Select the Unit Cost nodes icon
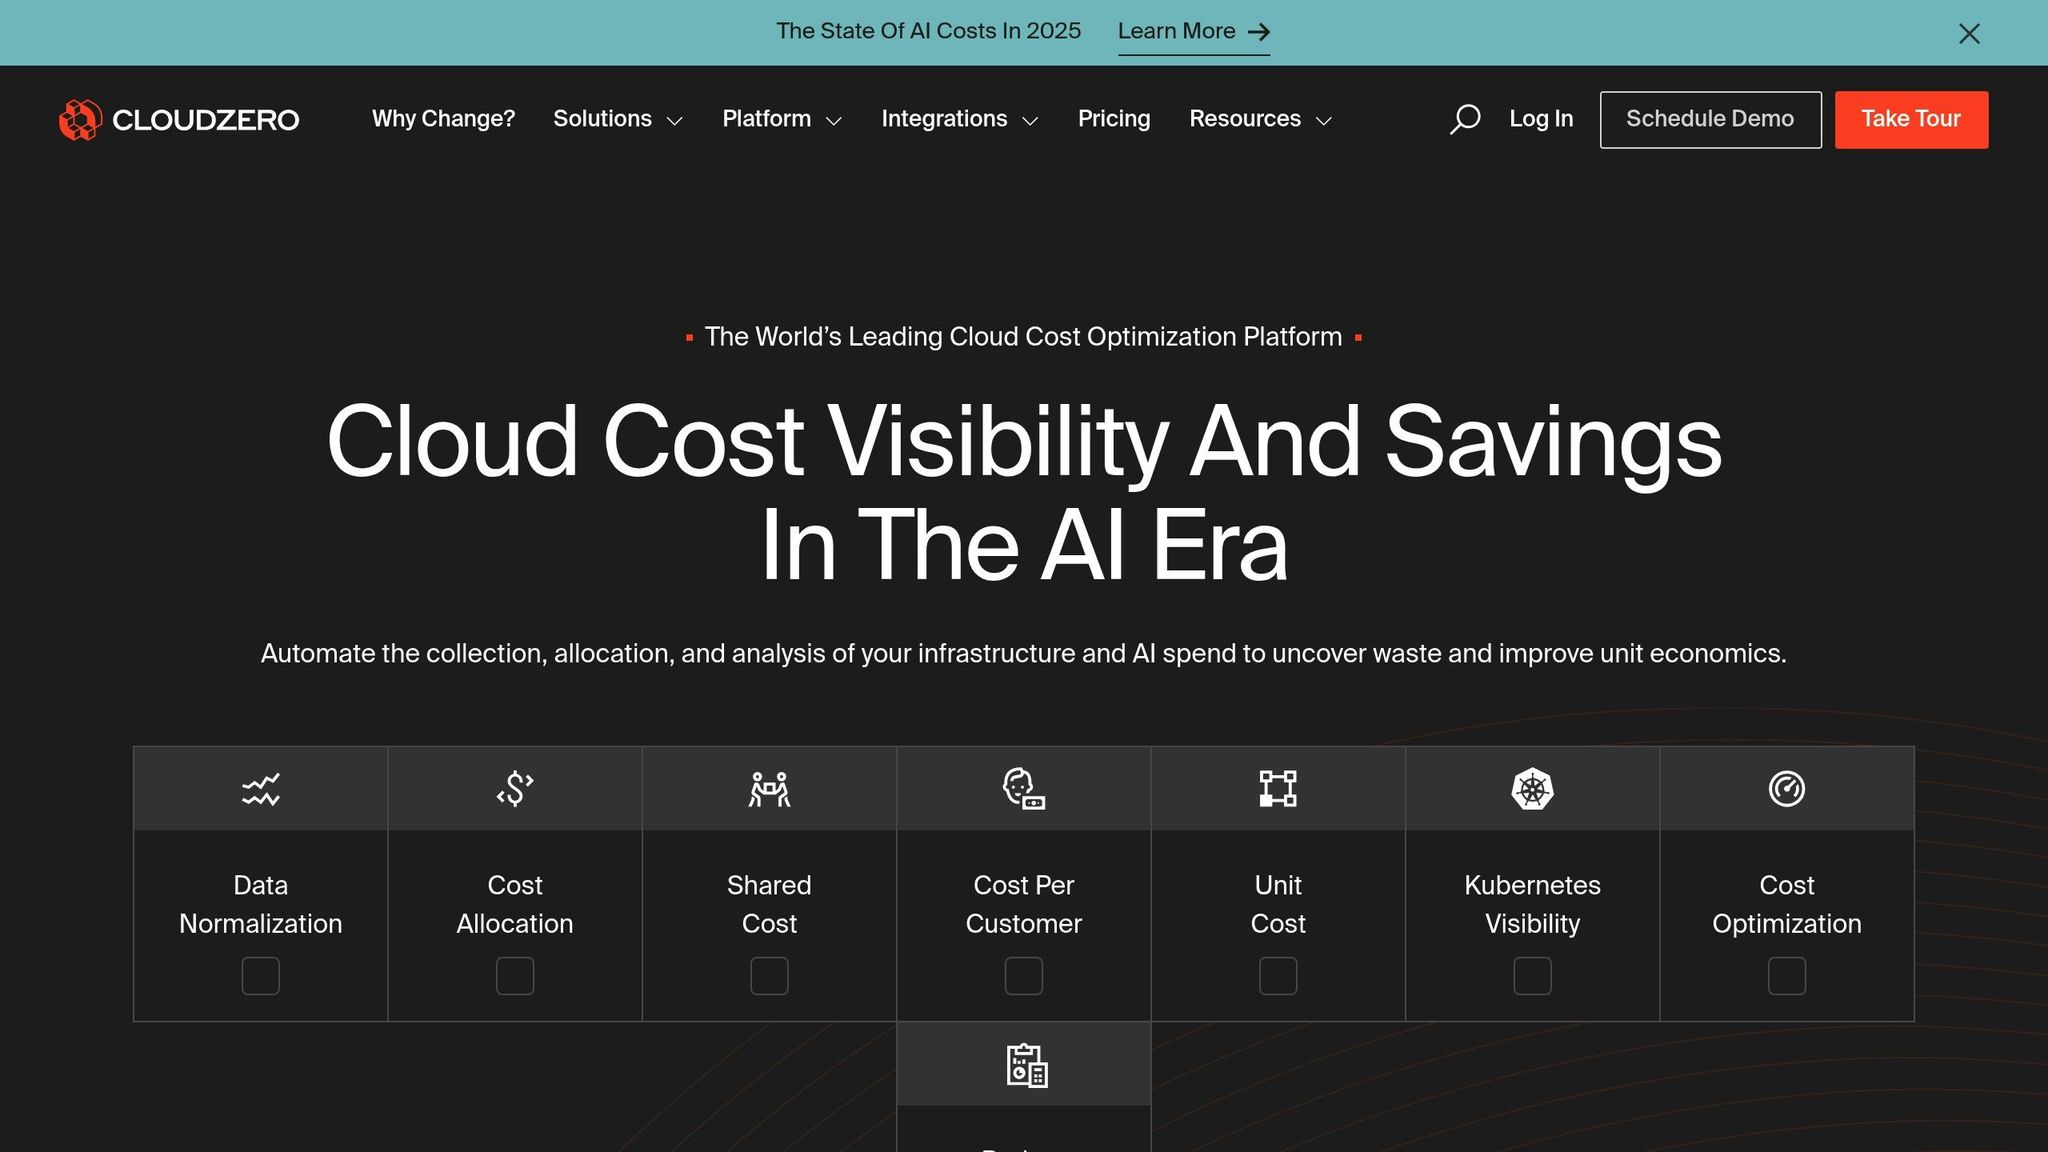The height and width of the screenshot is (1152, 2048). (x=1278, y=789)
